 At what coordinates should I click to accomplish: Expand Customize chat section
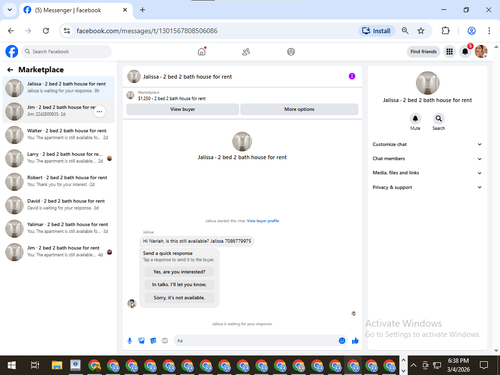[x=427, y=144]
